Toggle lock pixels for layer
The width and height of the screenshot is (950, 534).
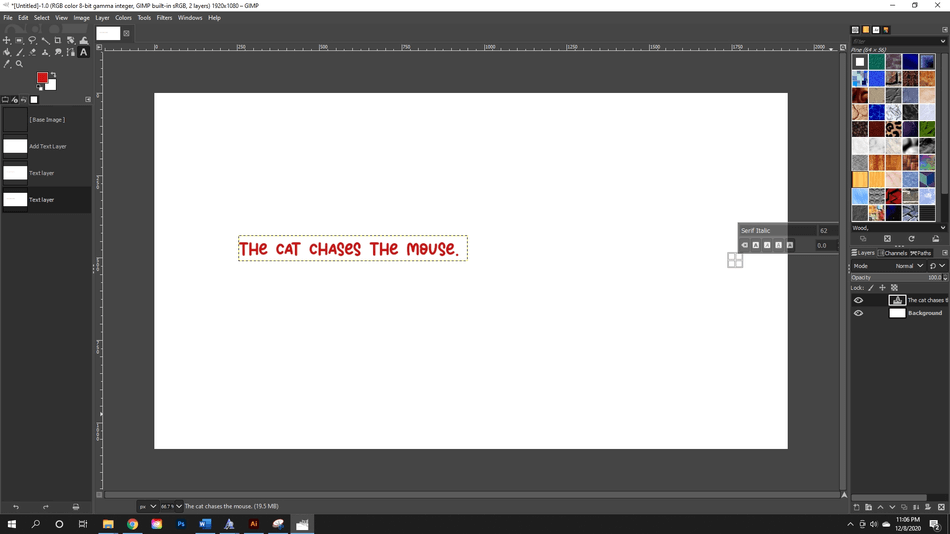tap(871, 288)
